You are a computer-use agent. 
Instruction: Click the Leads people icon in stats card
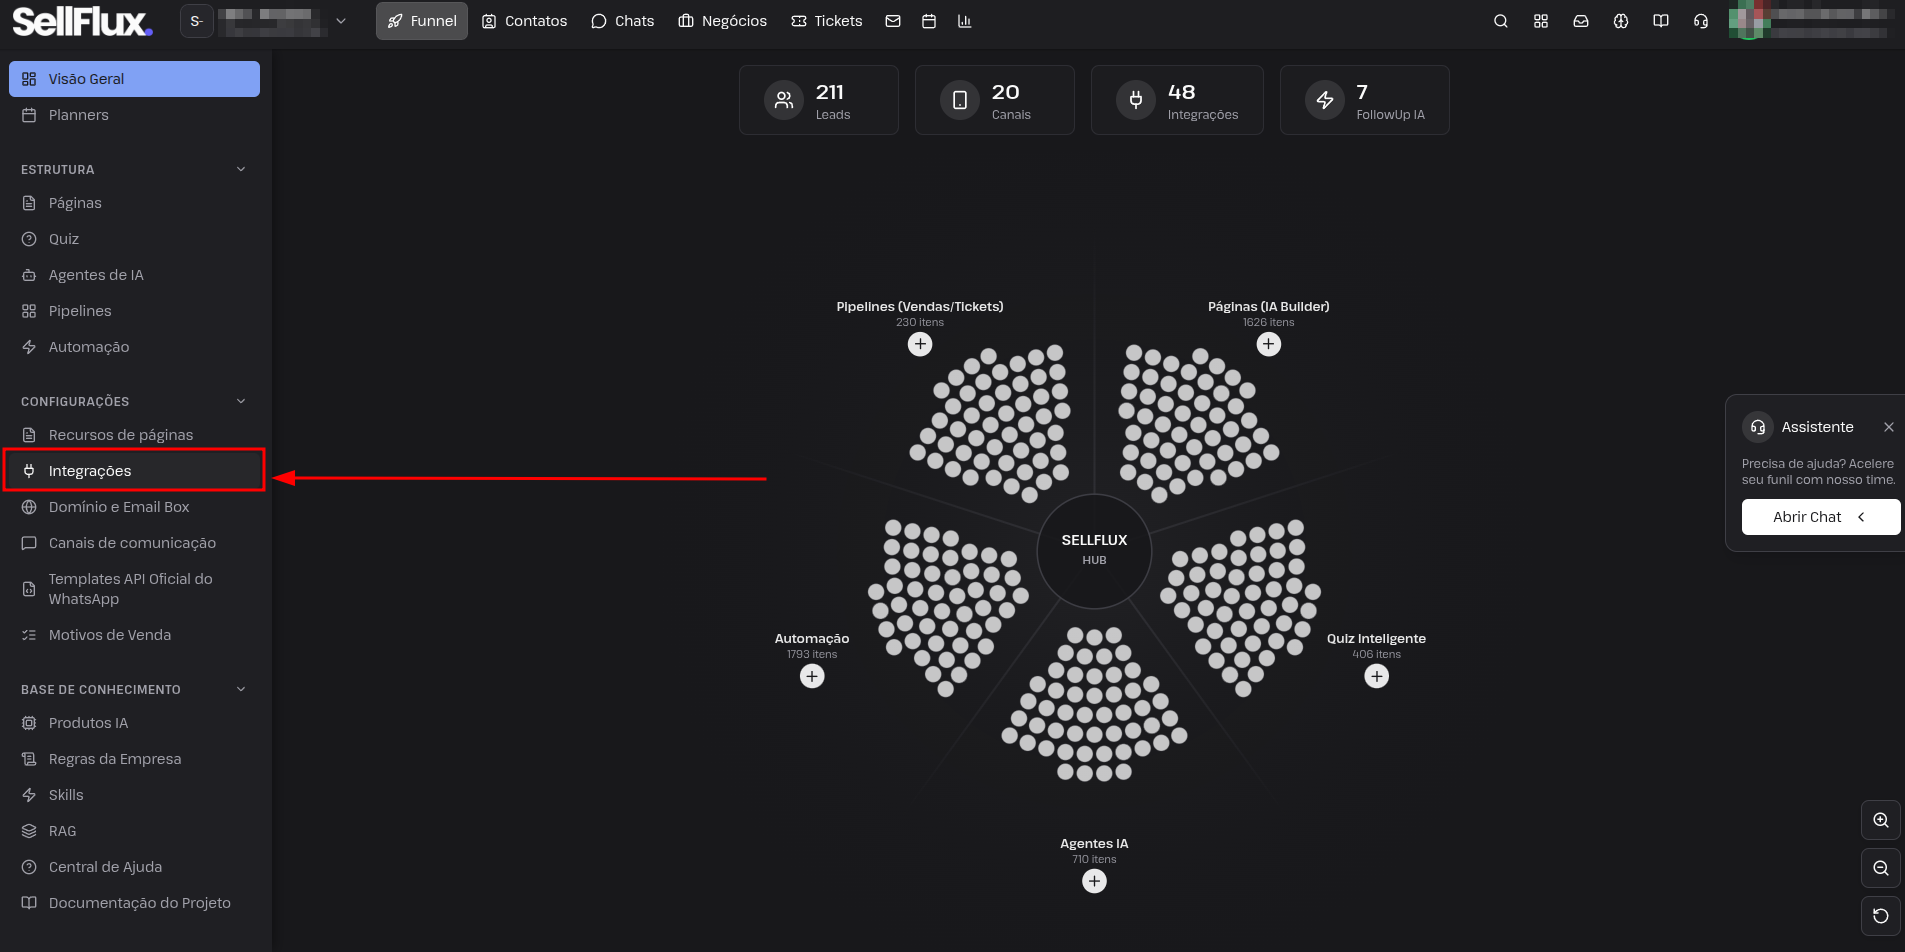(784, 100)
